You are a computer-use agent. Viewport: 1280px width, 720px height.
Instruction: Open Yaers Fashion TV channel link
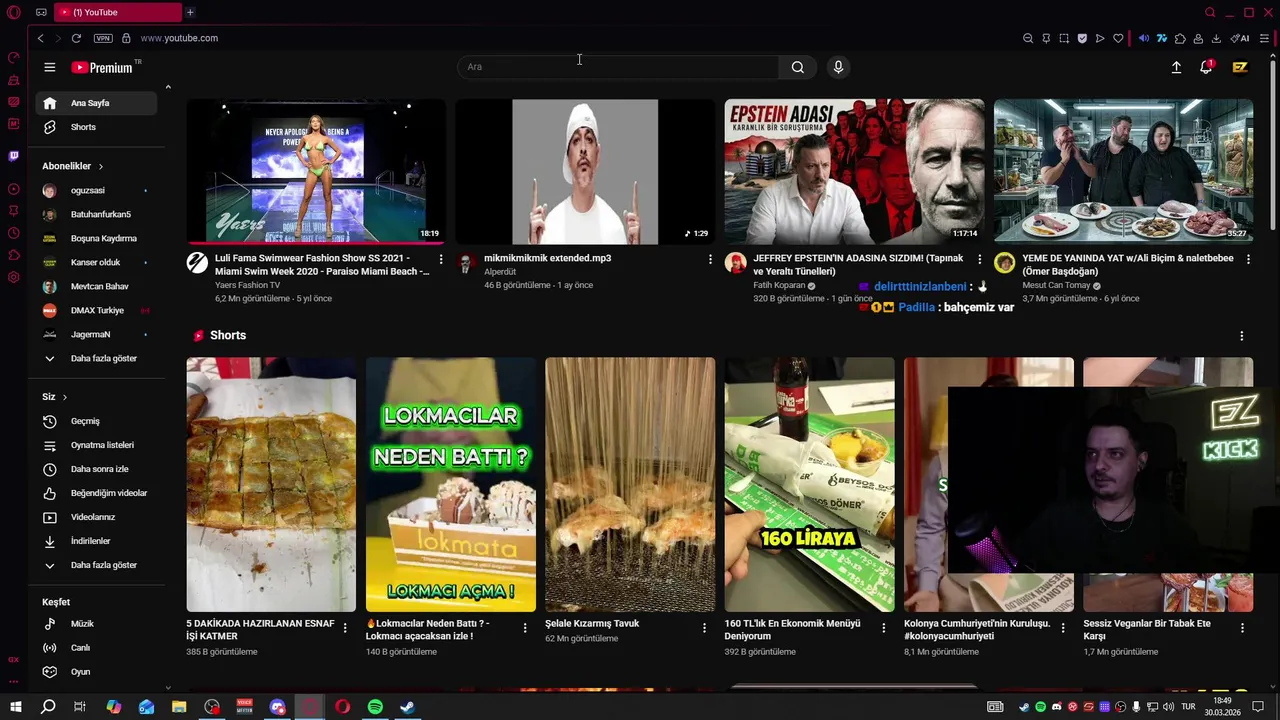pos(247,285)
